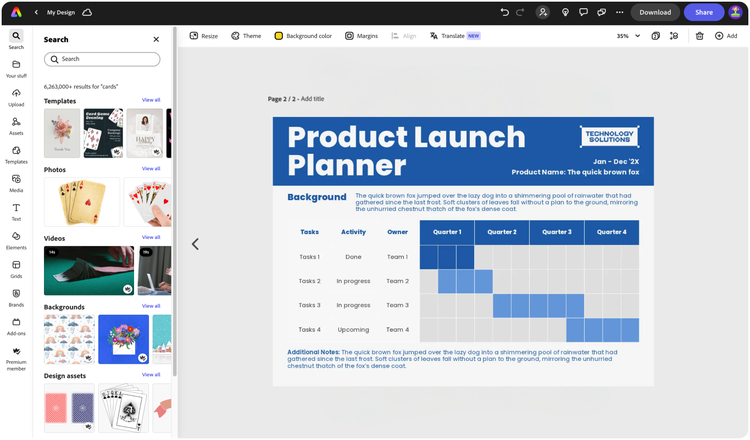The width and height of the screenshot is (750, 440).
Task: Click the Resize toolbar option
Action: tap(204, 36)
